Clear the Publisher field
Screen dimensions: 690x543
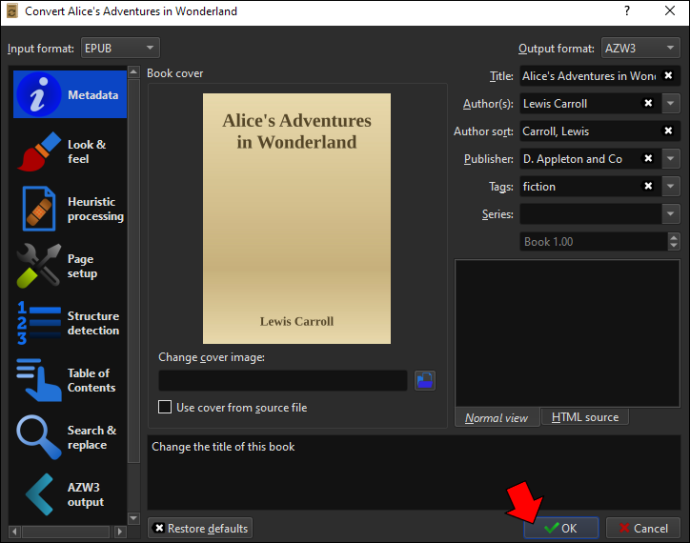pos(648,158)
